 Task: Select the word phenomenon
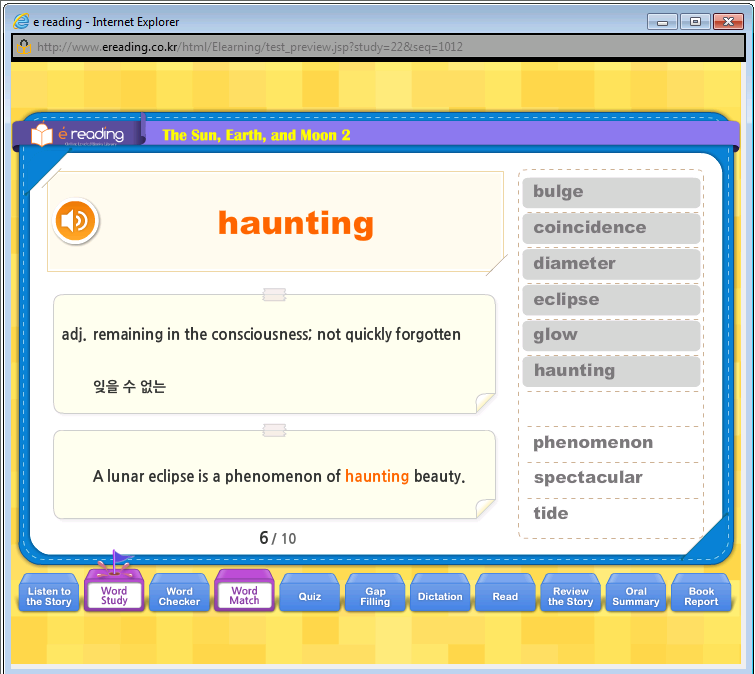593,443
